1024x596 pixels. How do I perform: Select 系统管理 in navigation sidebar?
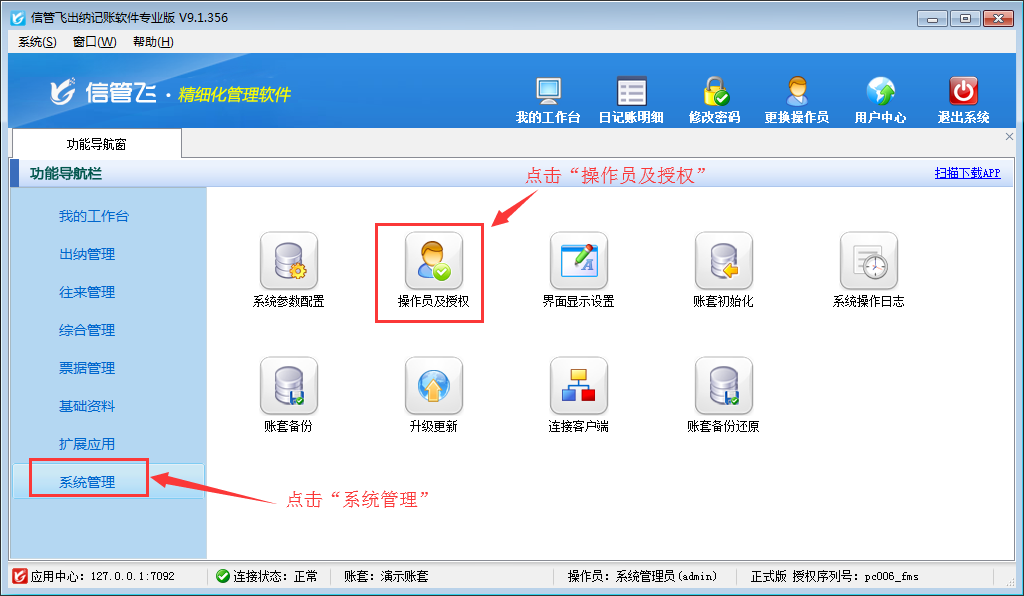[87, 482]
